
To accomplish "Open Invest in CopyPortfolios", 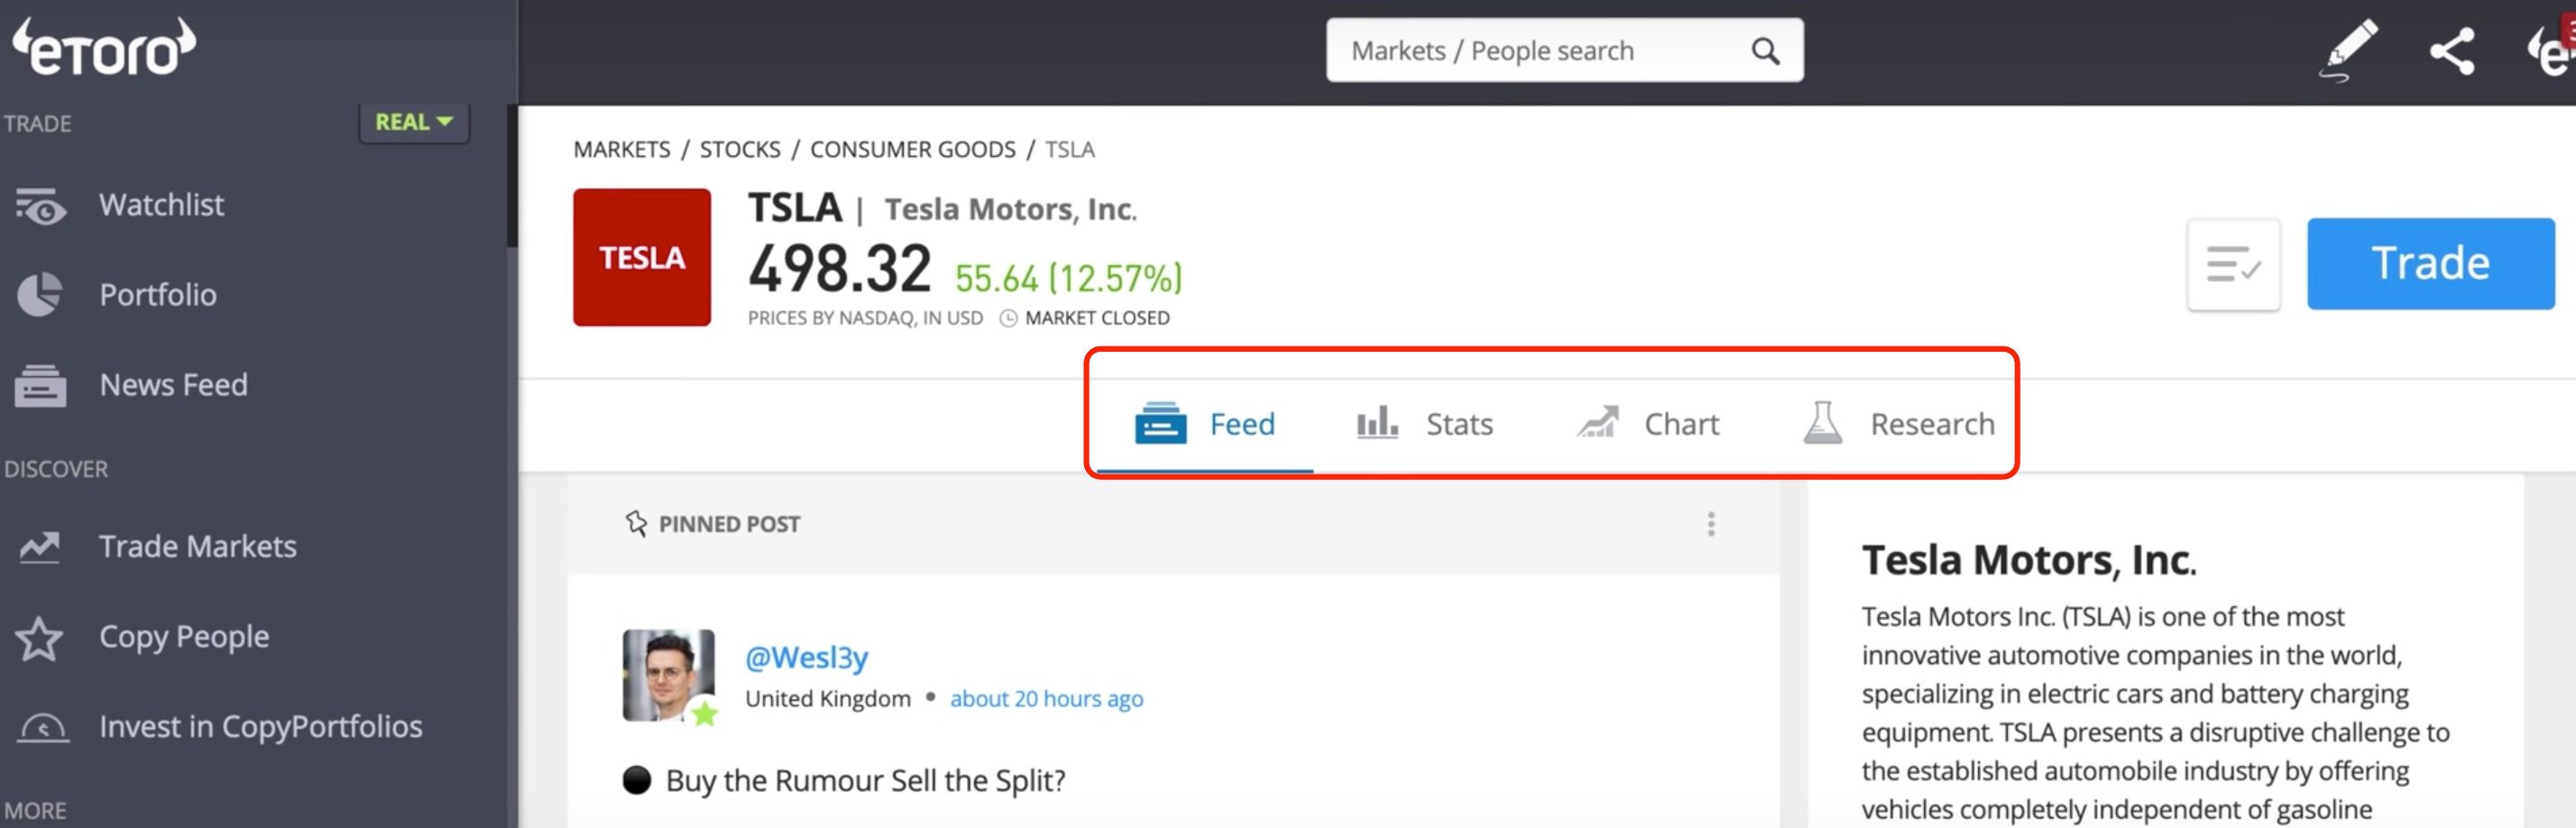I will (260, 727).
